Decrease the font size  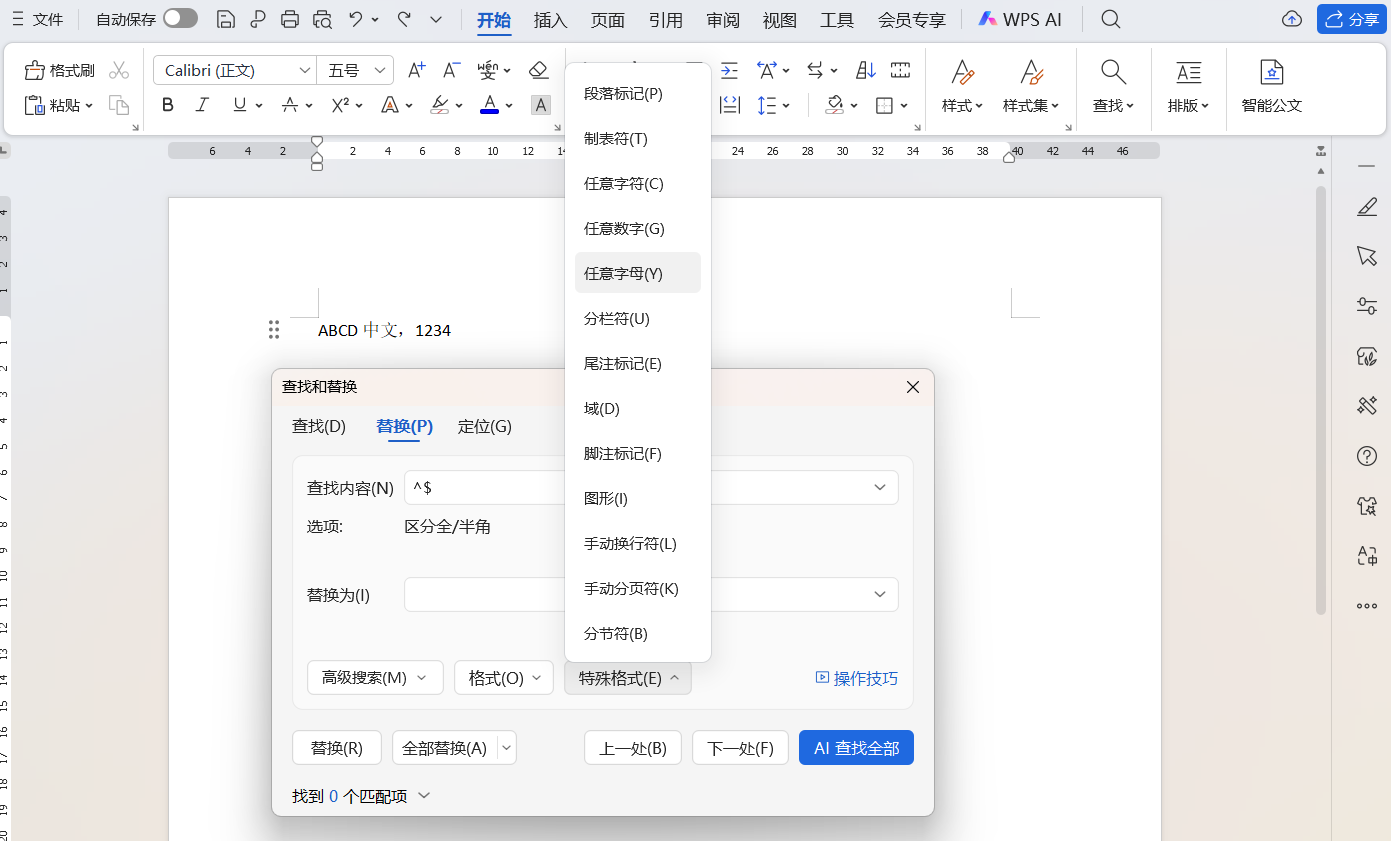451,69
